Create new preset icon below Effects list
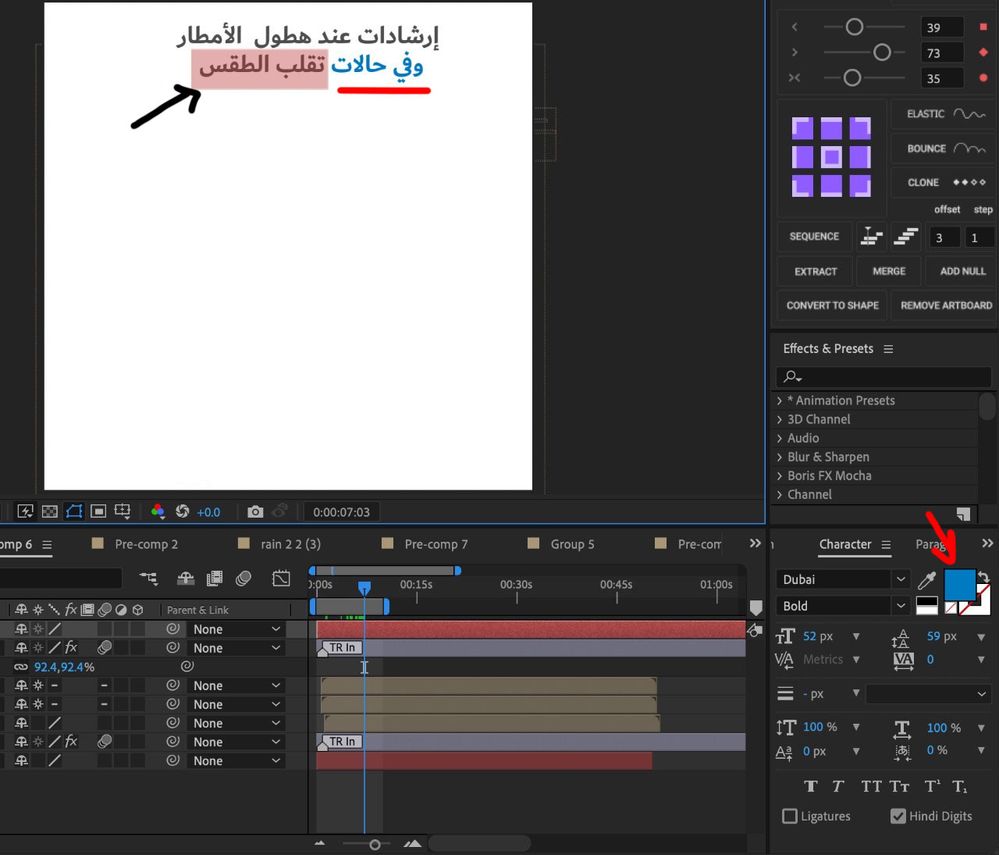Viewport: 999px width, 855px height. 963,514
